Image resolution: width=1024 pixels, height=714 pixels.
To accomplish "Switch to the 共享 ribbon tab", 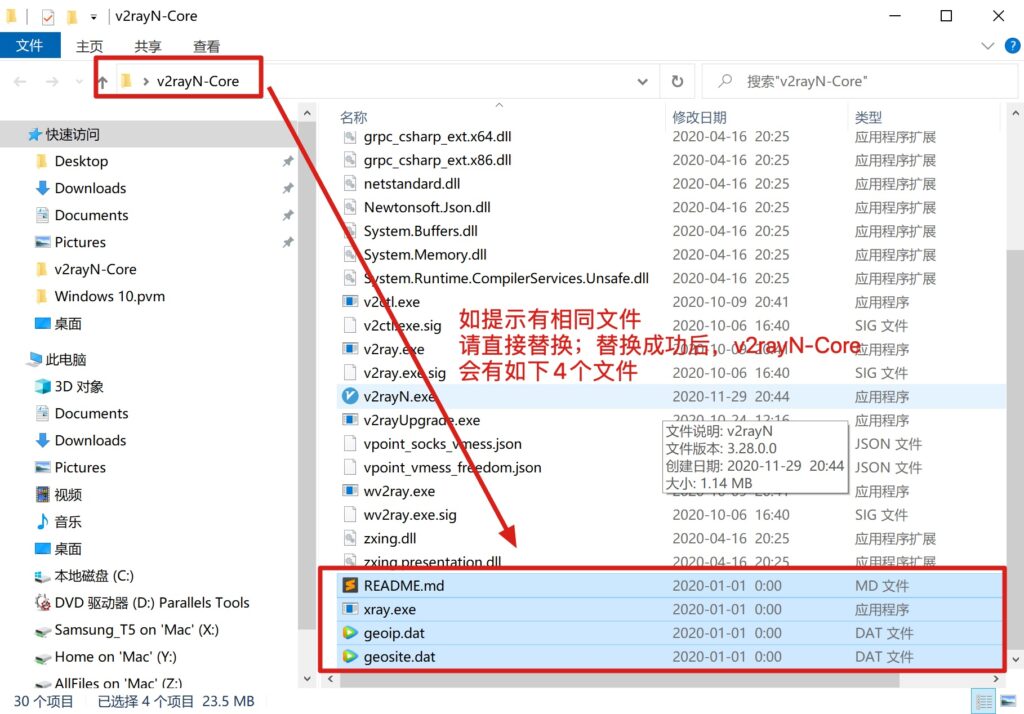I will pyautogui.click(x=148, y=46).
